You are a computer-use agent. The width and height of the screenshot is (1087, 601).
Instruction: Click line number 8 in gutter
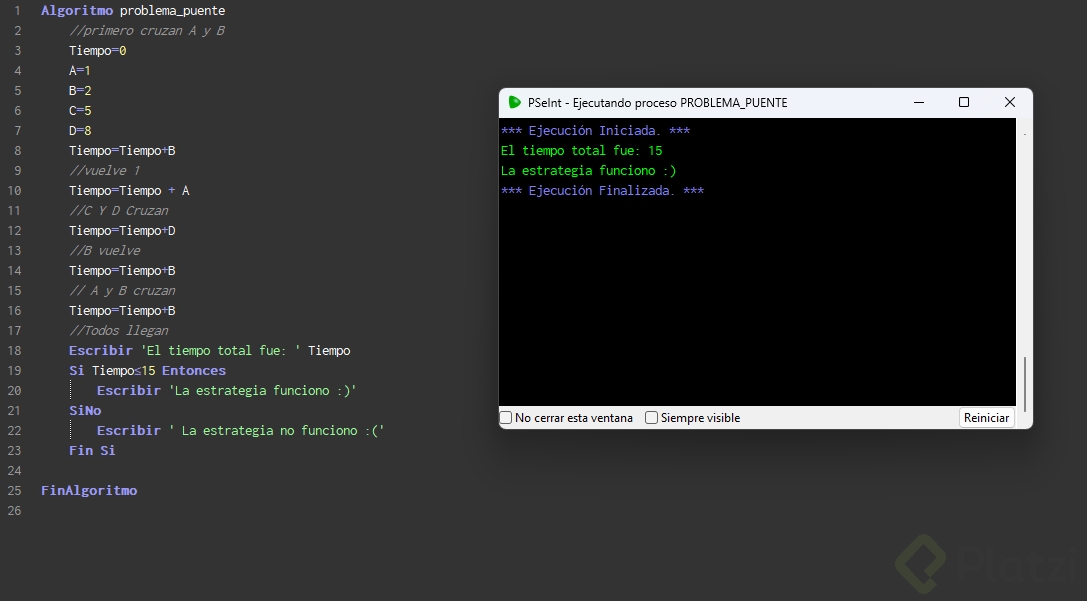pos(17,151)
